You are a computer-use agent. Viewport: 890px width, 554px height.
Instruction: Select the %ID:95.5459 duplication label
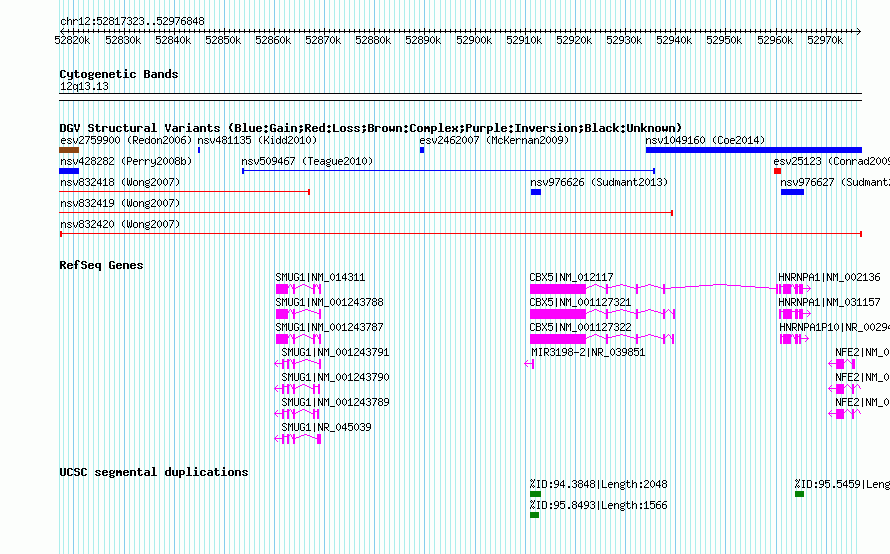(x=842, y=484)
